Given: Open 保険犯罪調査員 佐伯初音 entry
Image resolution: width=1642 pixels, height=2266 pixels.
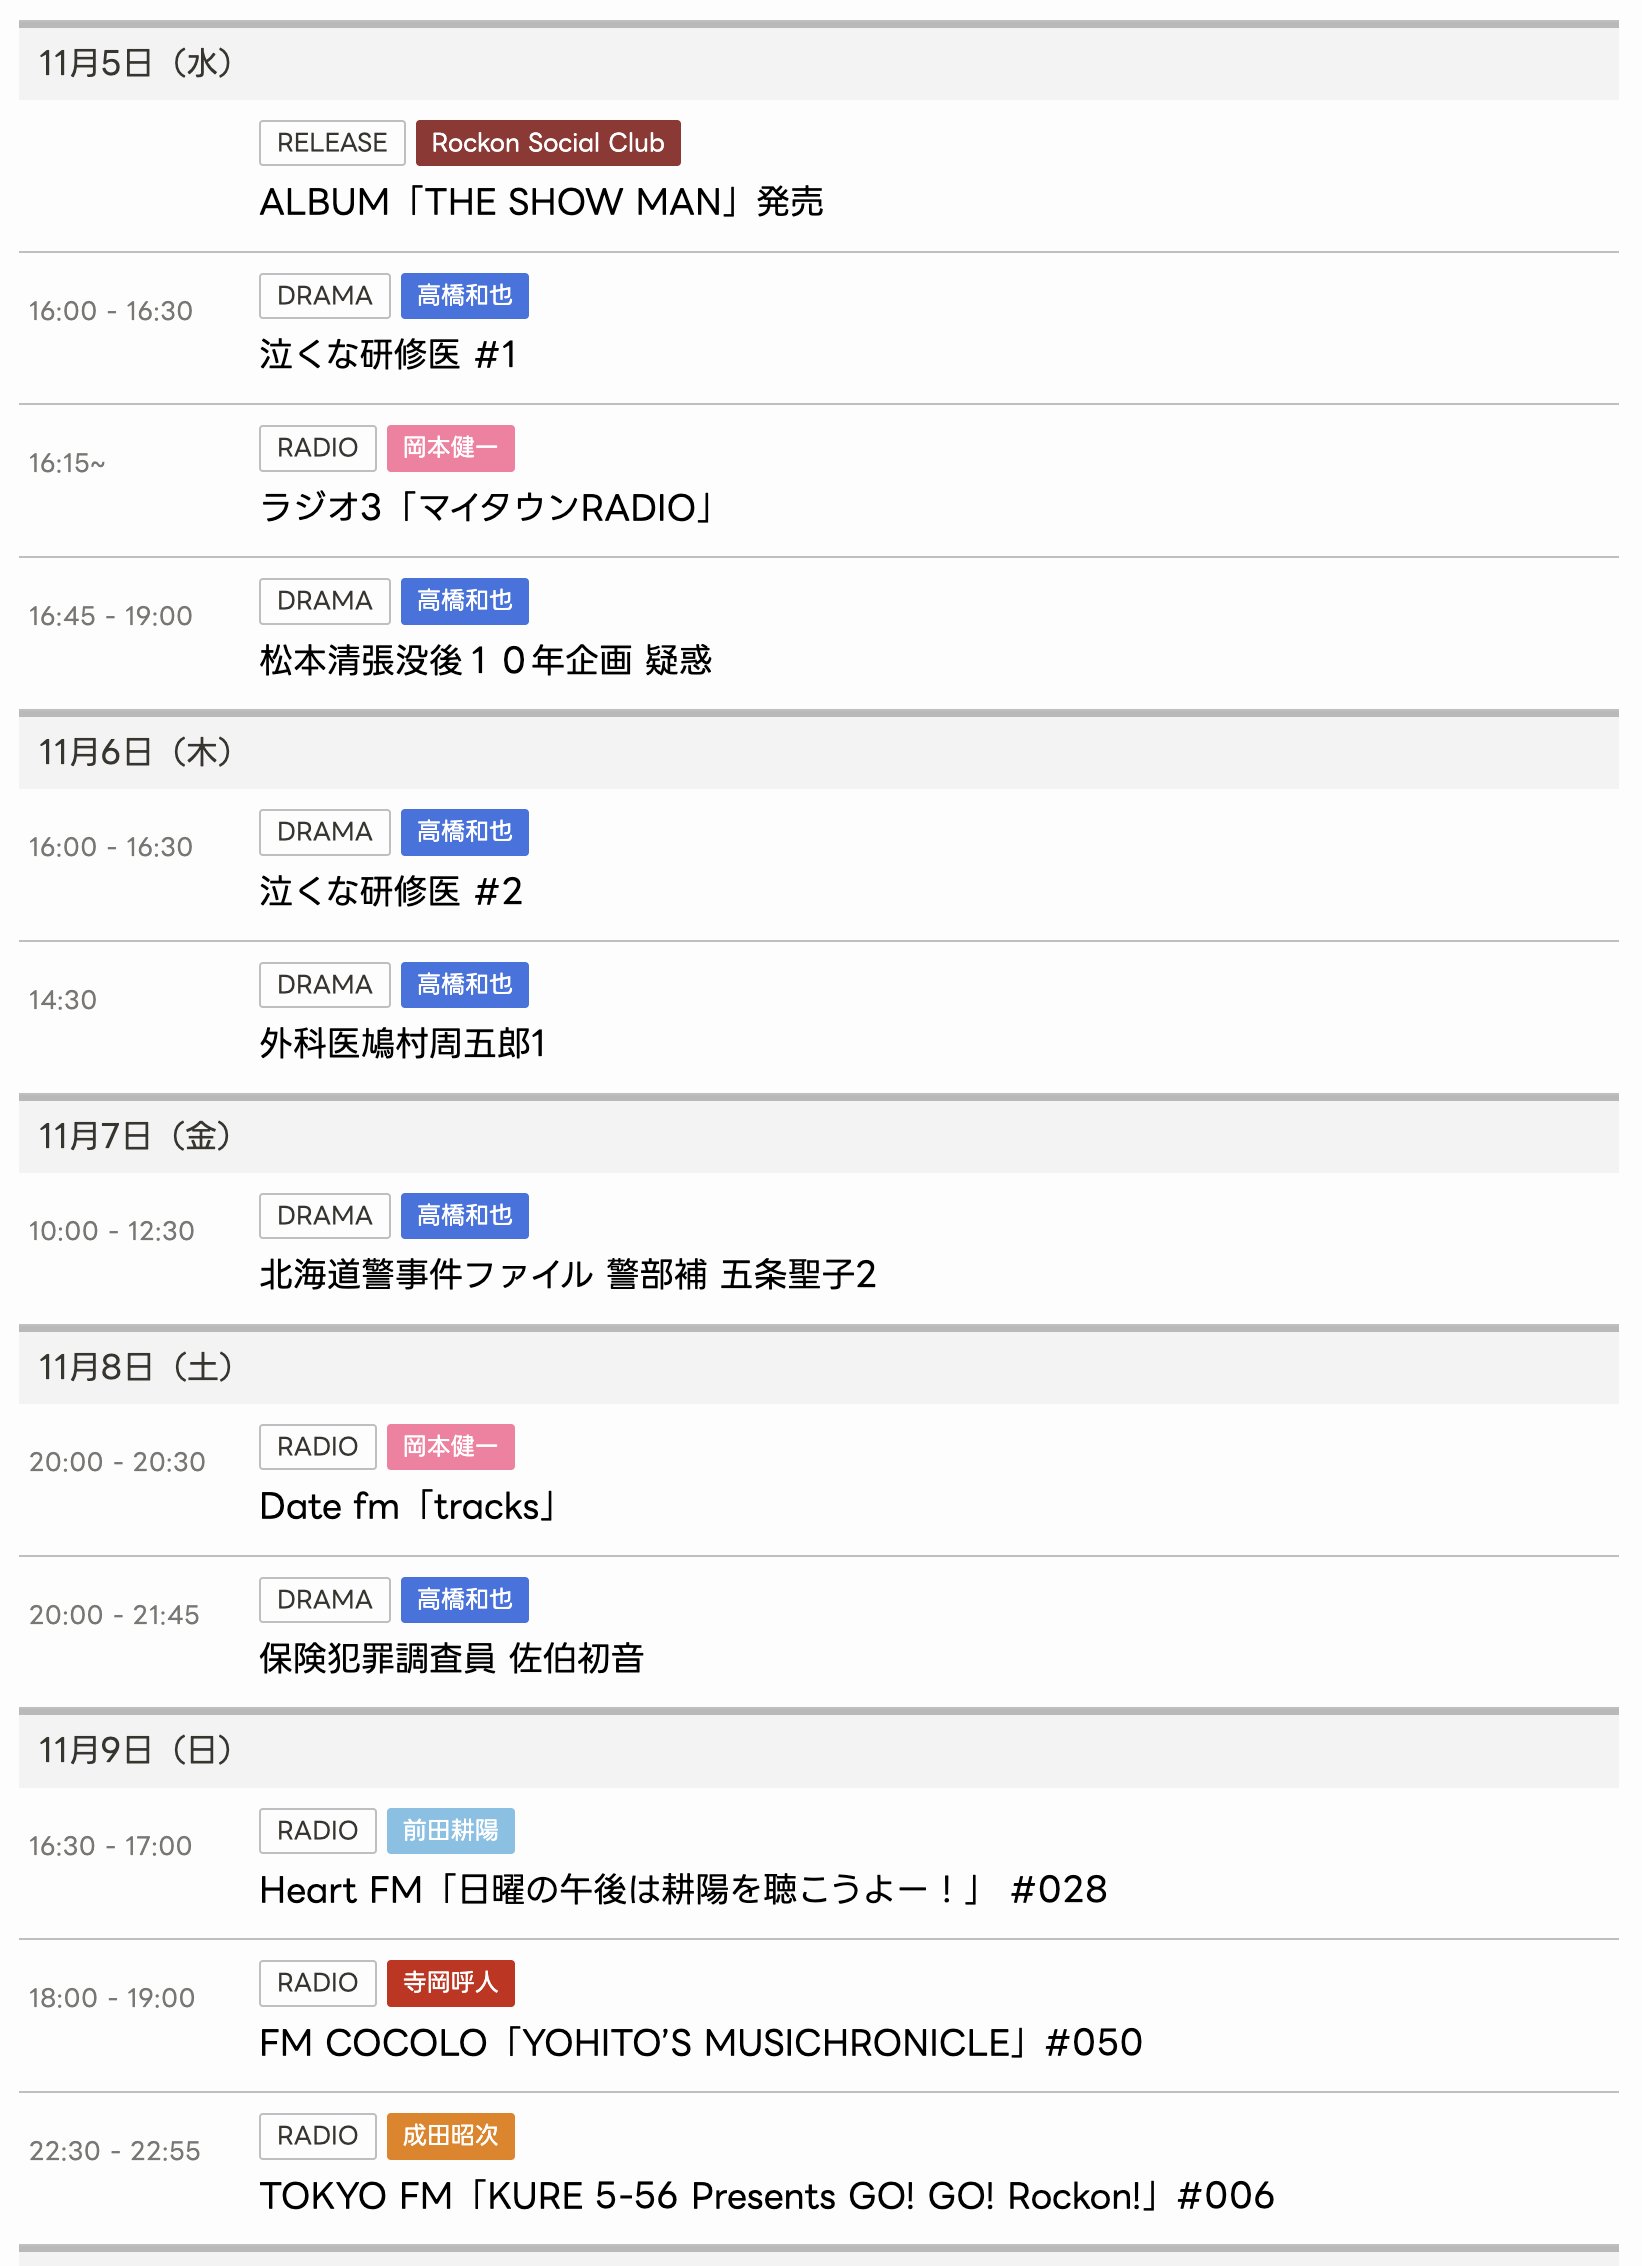Looking at the screenshot, I should click(x=451, y=1658).
